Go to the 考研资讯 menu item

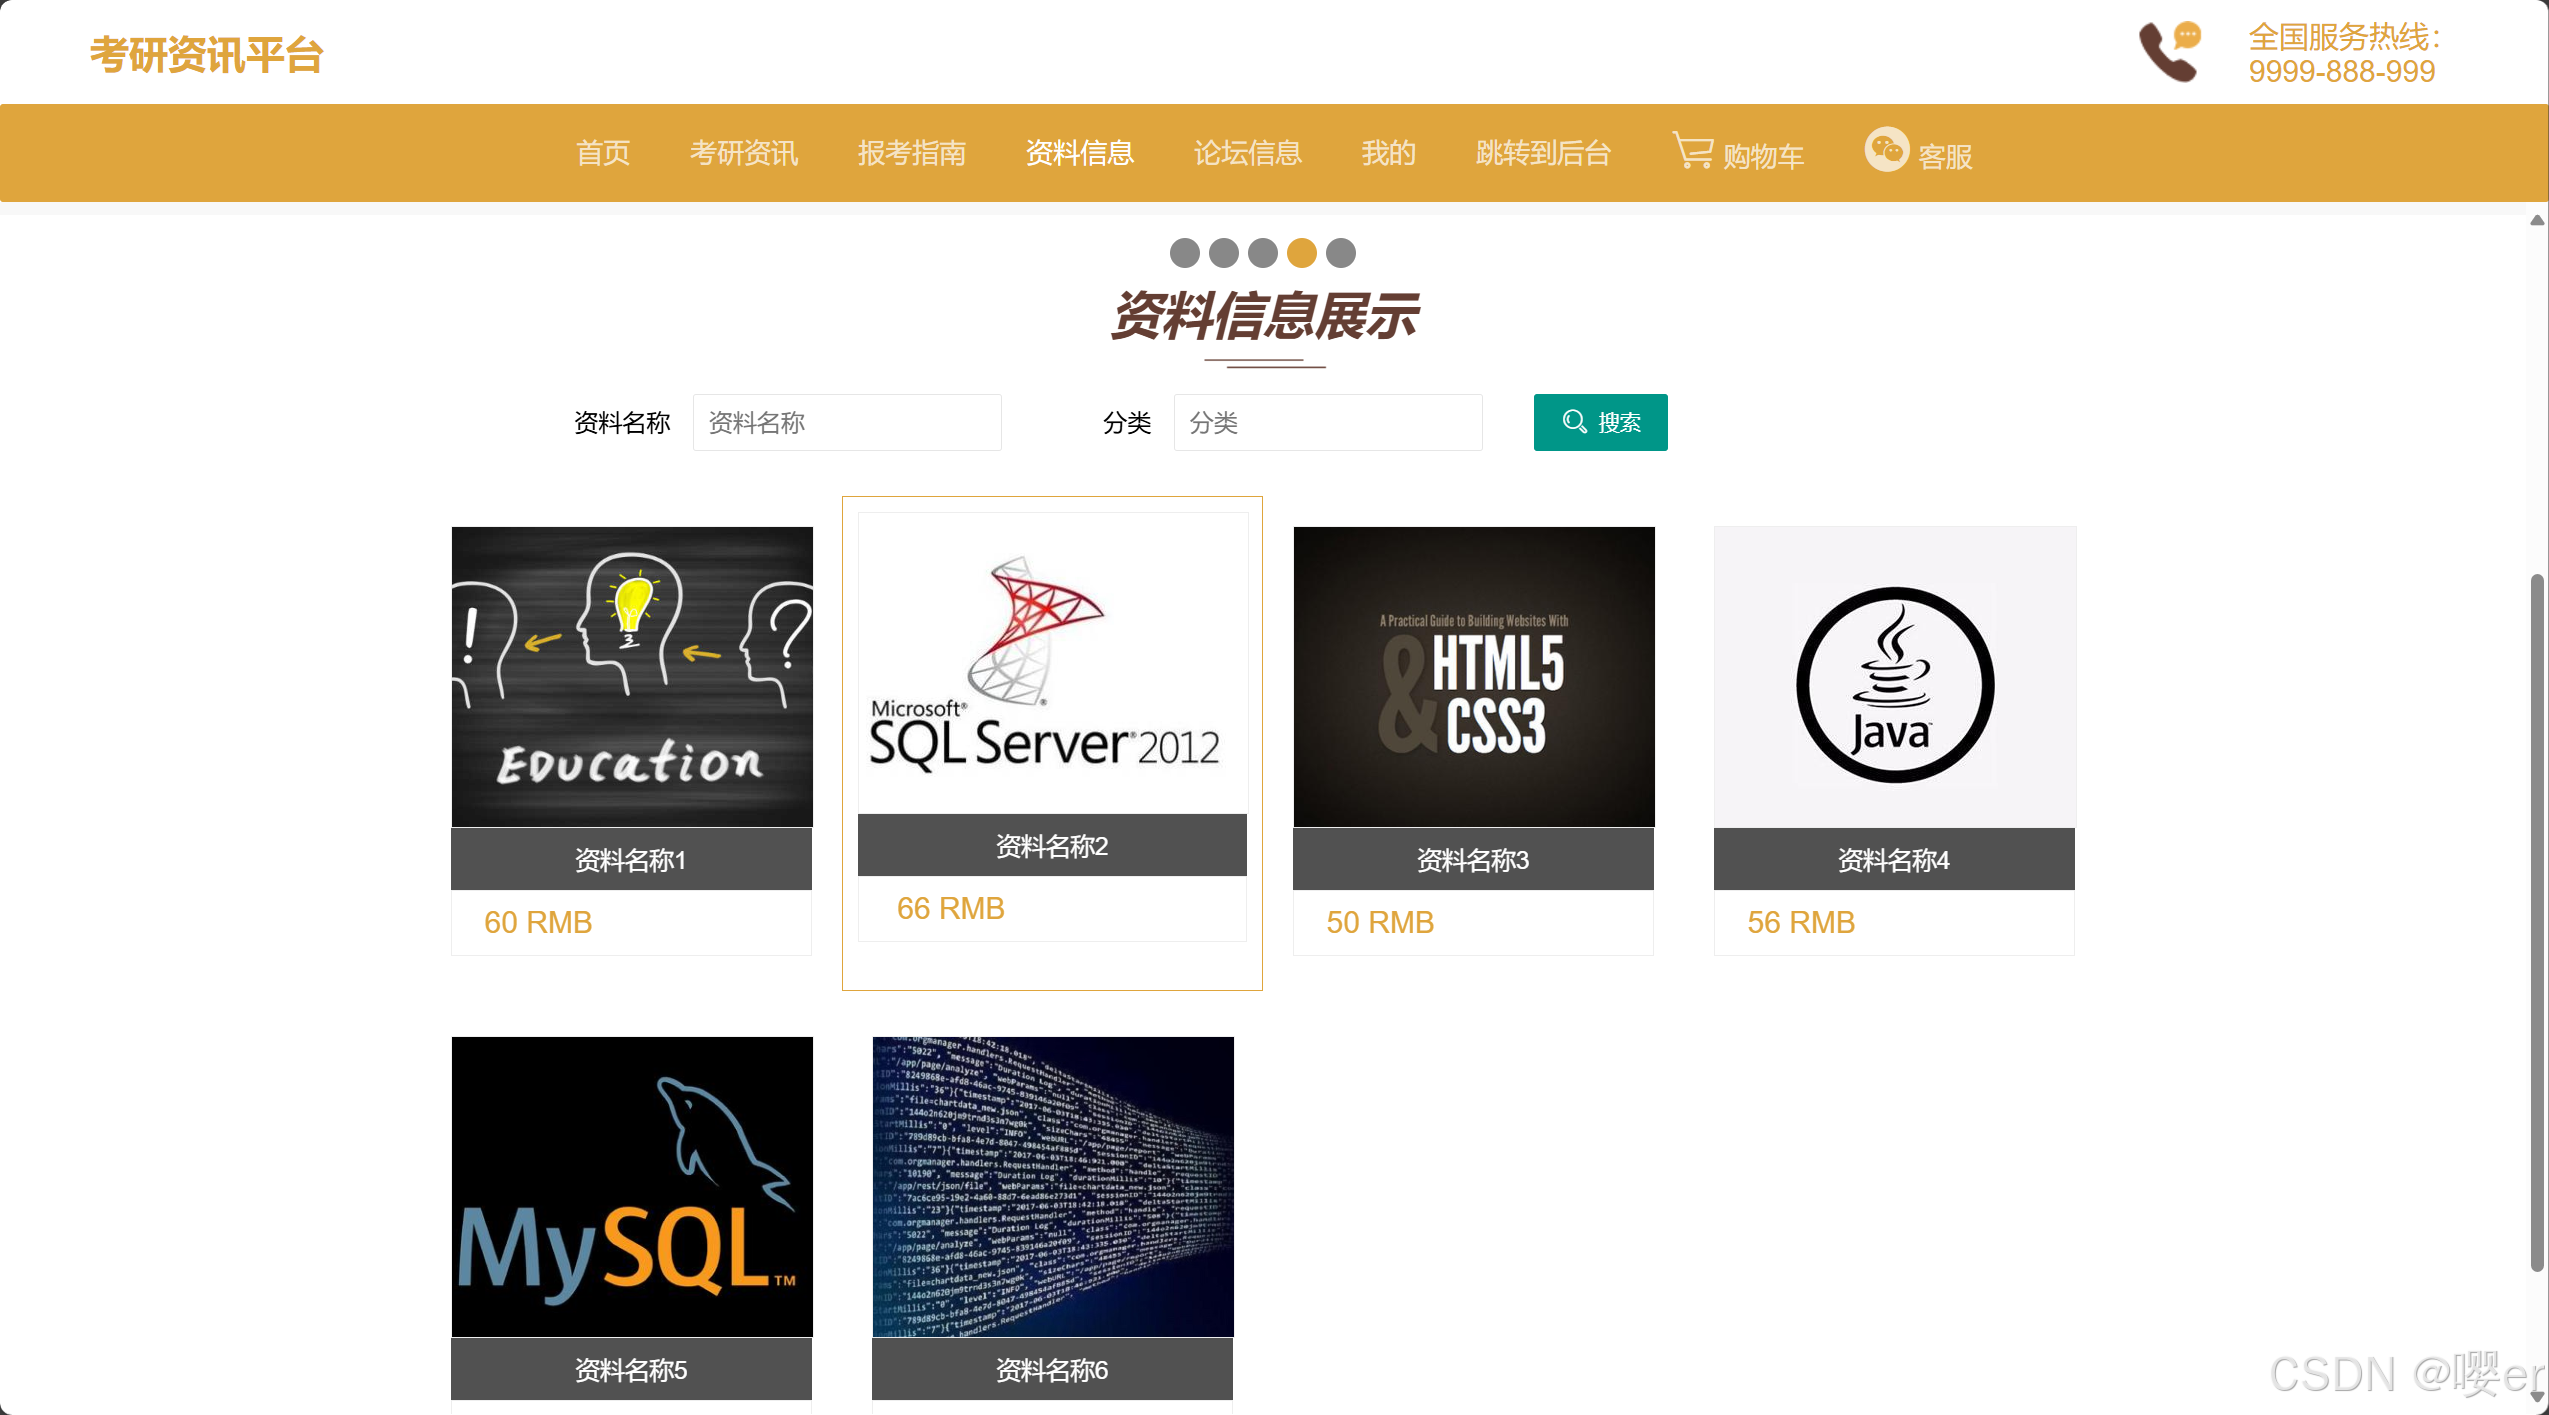pyautogui.click(x=743, y=153)
